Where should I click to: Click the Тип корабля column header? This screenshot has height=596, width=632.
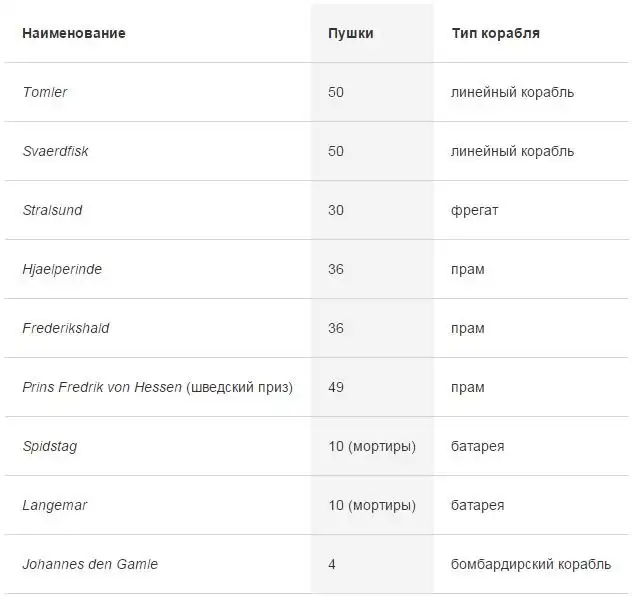click(x=495, y=33)
